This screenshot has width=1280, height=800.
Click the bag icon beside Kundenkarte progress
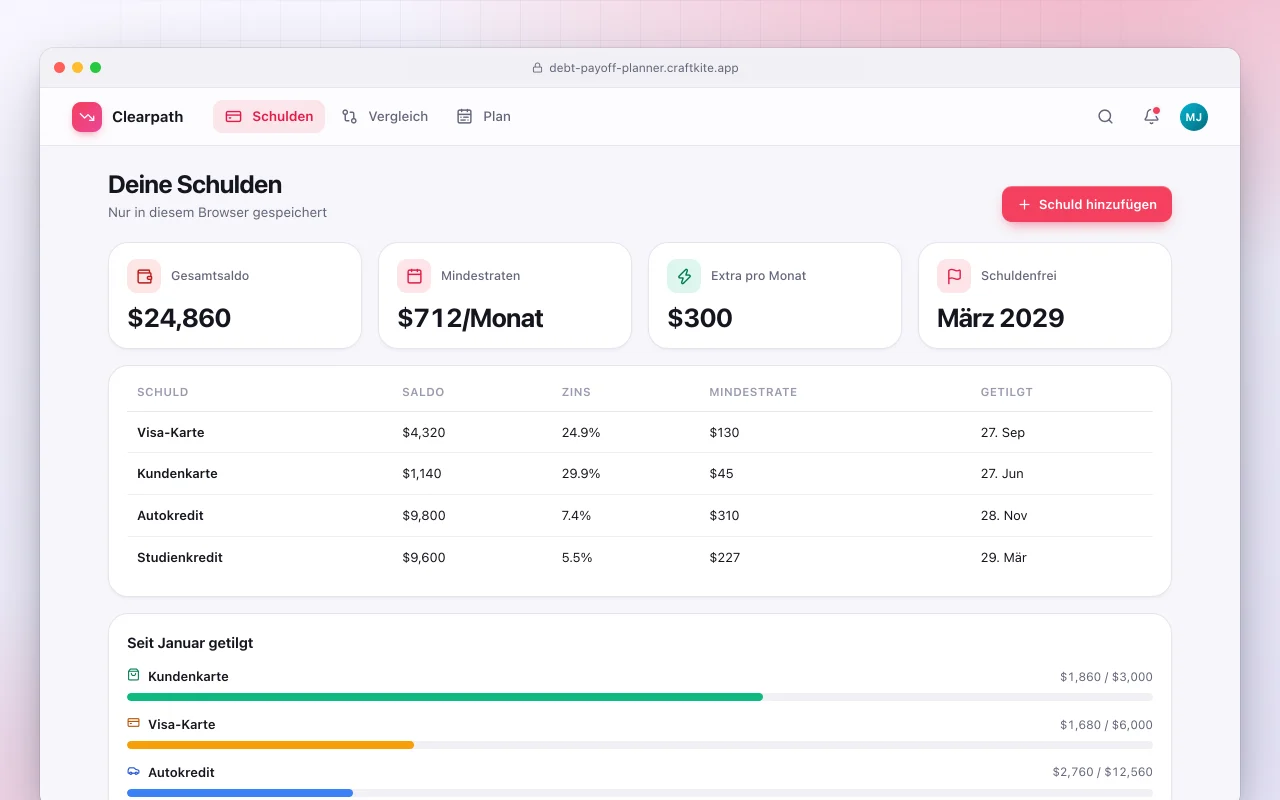point(134,675)
